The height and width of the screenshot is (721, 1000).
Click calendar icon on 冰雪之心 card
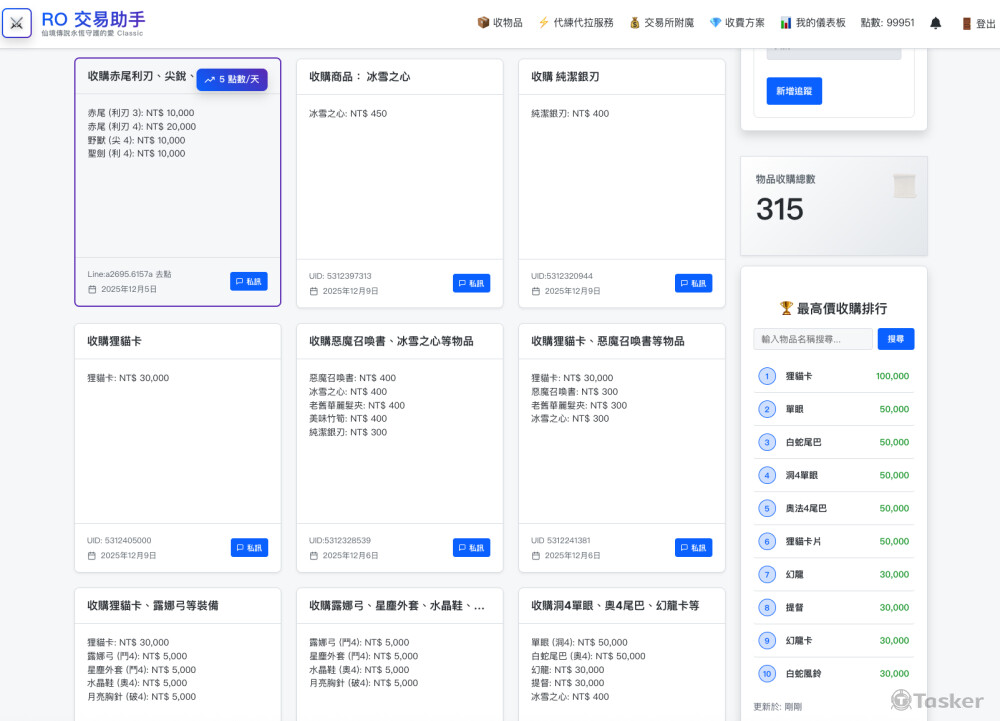[x=314, y=291]
